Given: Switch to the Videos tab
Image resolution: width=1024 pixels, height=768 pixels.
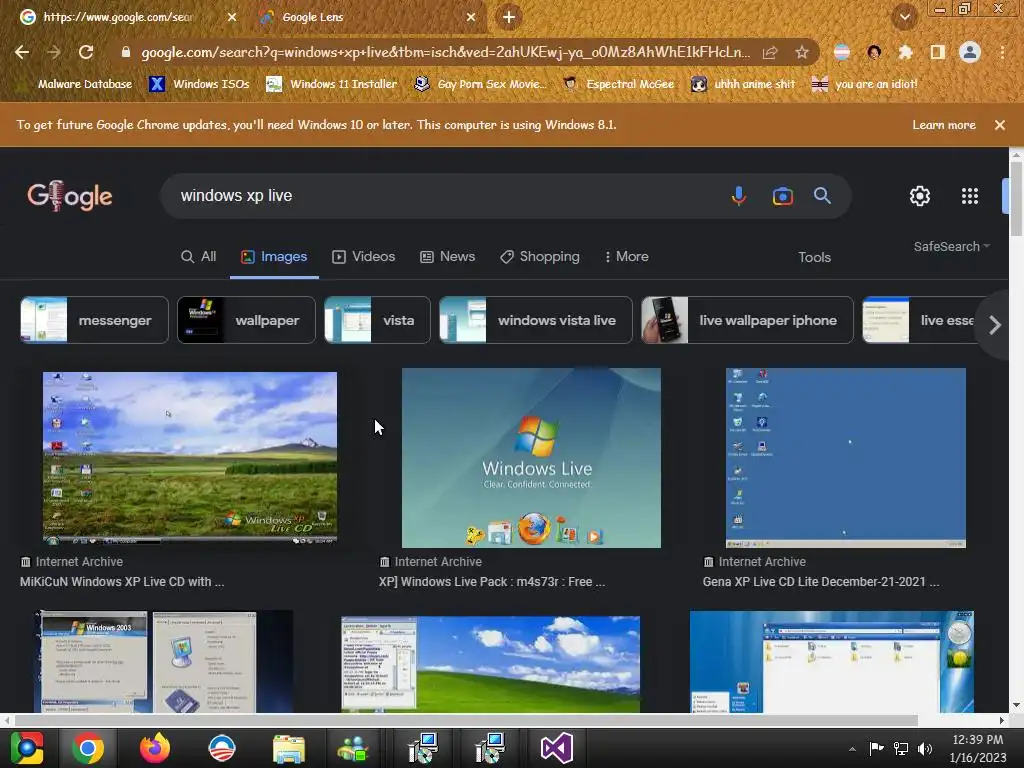Looking at the screenshot, I should [x=364, y=257].
